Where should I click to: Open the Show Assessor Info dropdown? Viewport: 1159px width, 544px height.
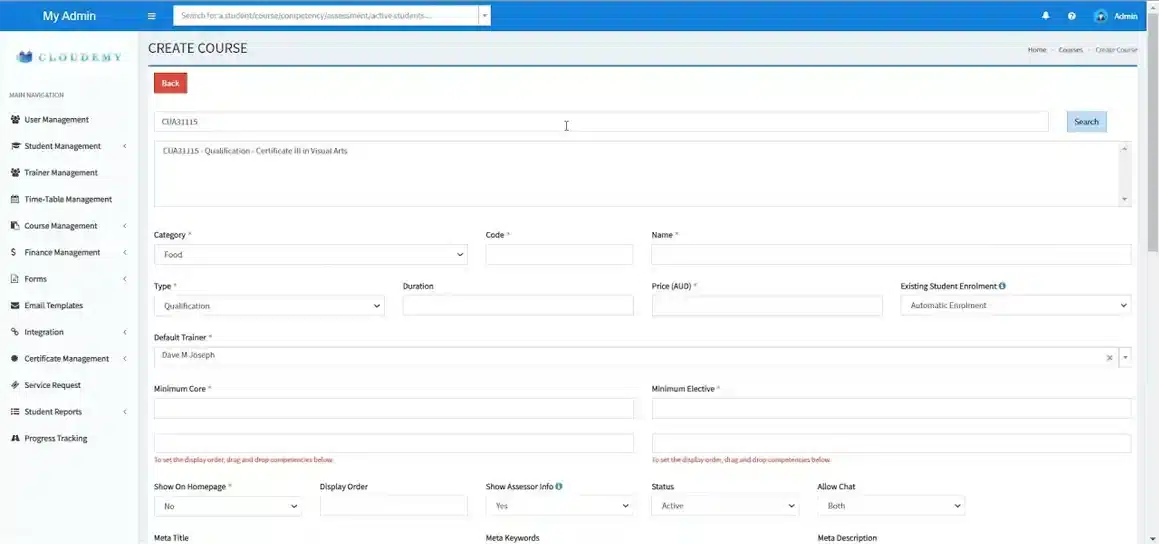[560, 506]
